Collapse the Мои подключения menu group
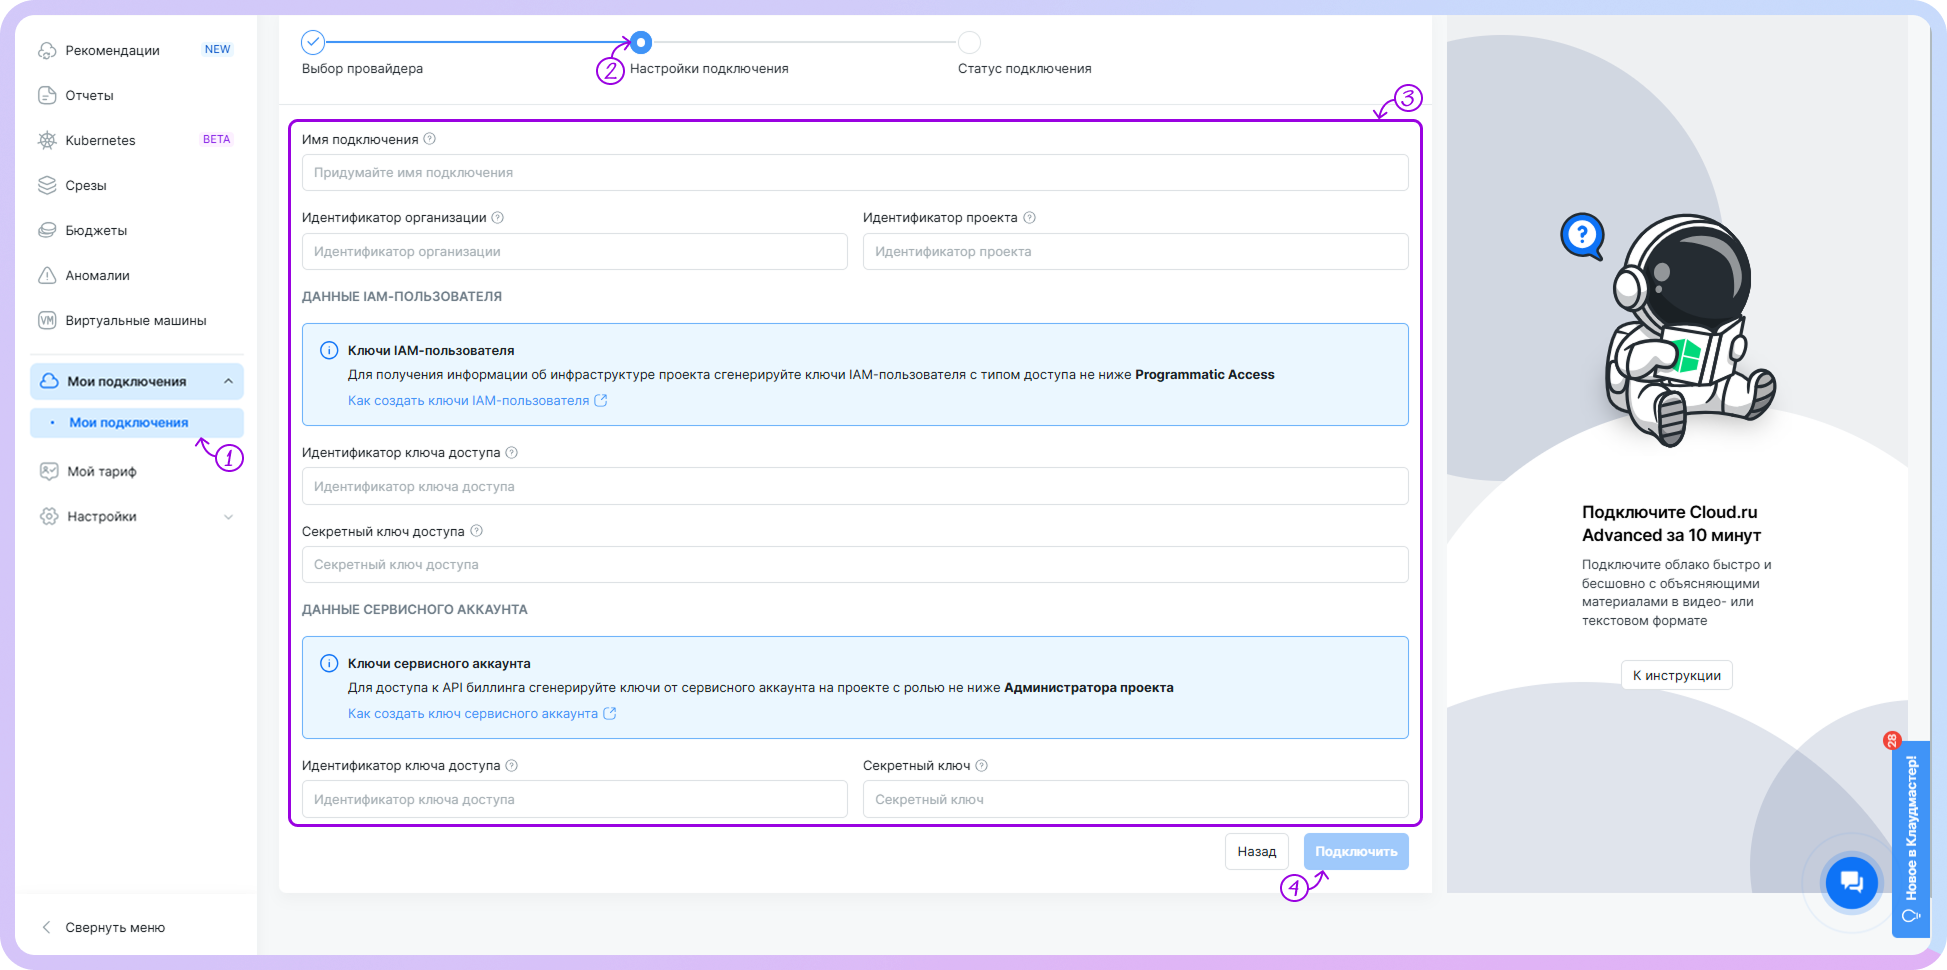Image resolution: width=1947 pixels, height=970 pixels. pyautogui.click(x=228, y=382)
